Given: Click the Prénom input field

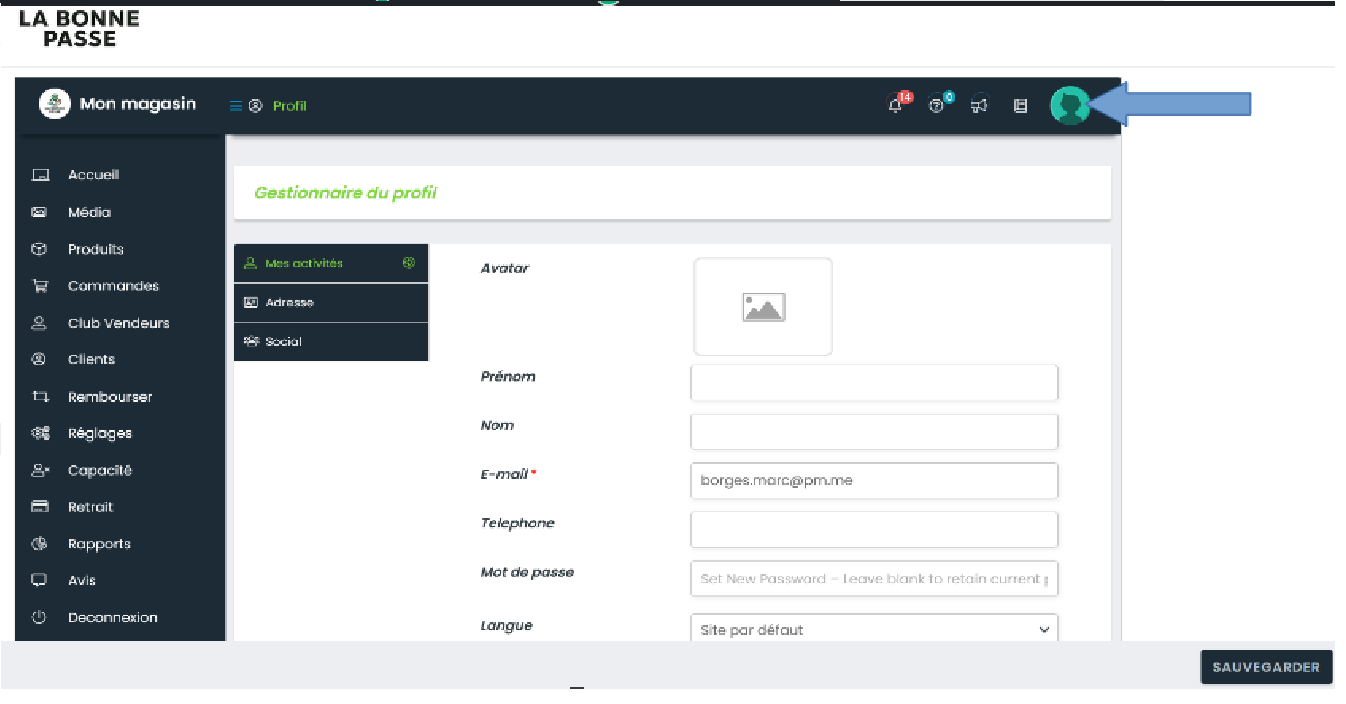Looking at the screenshot, I should pos(873,382).
